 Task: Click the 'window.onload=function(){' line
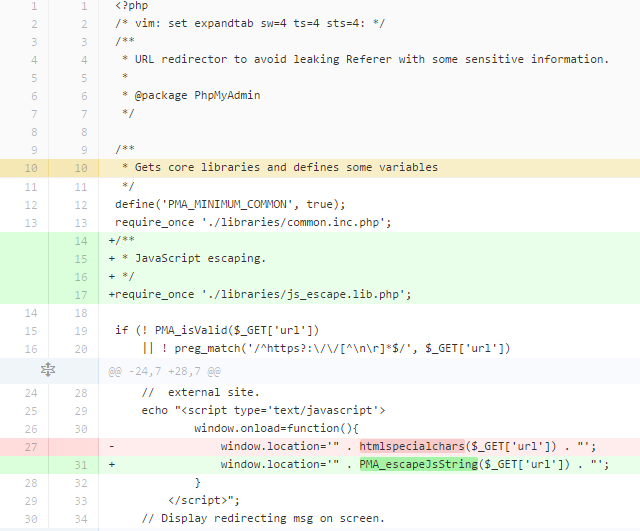coord(276,428)
